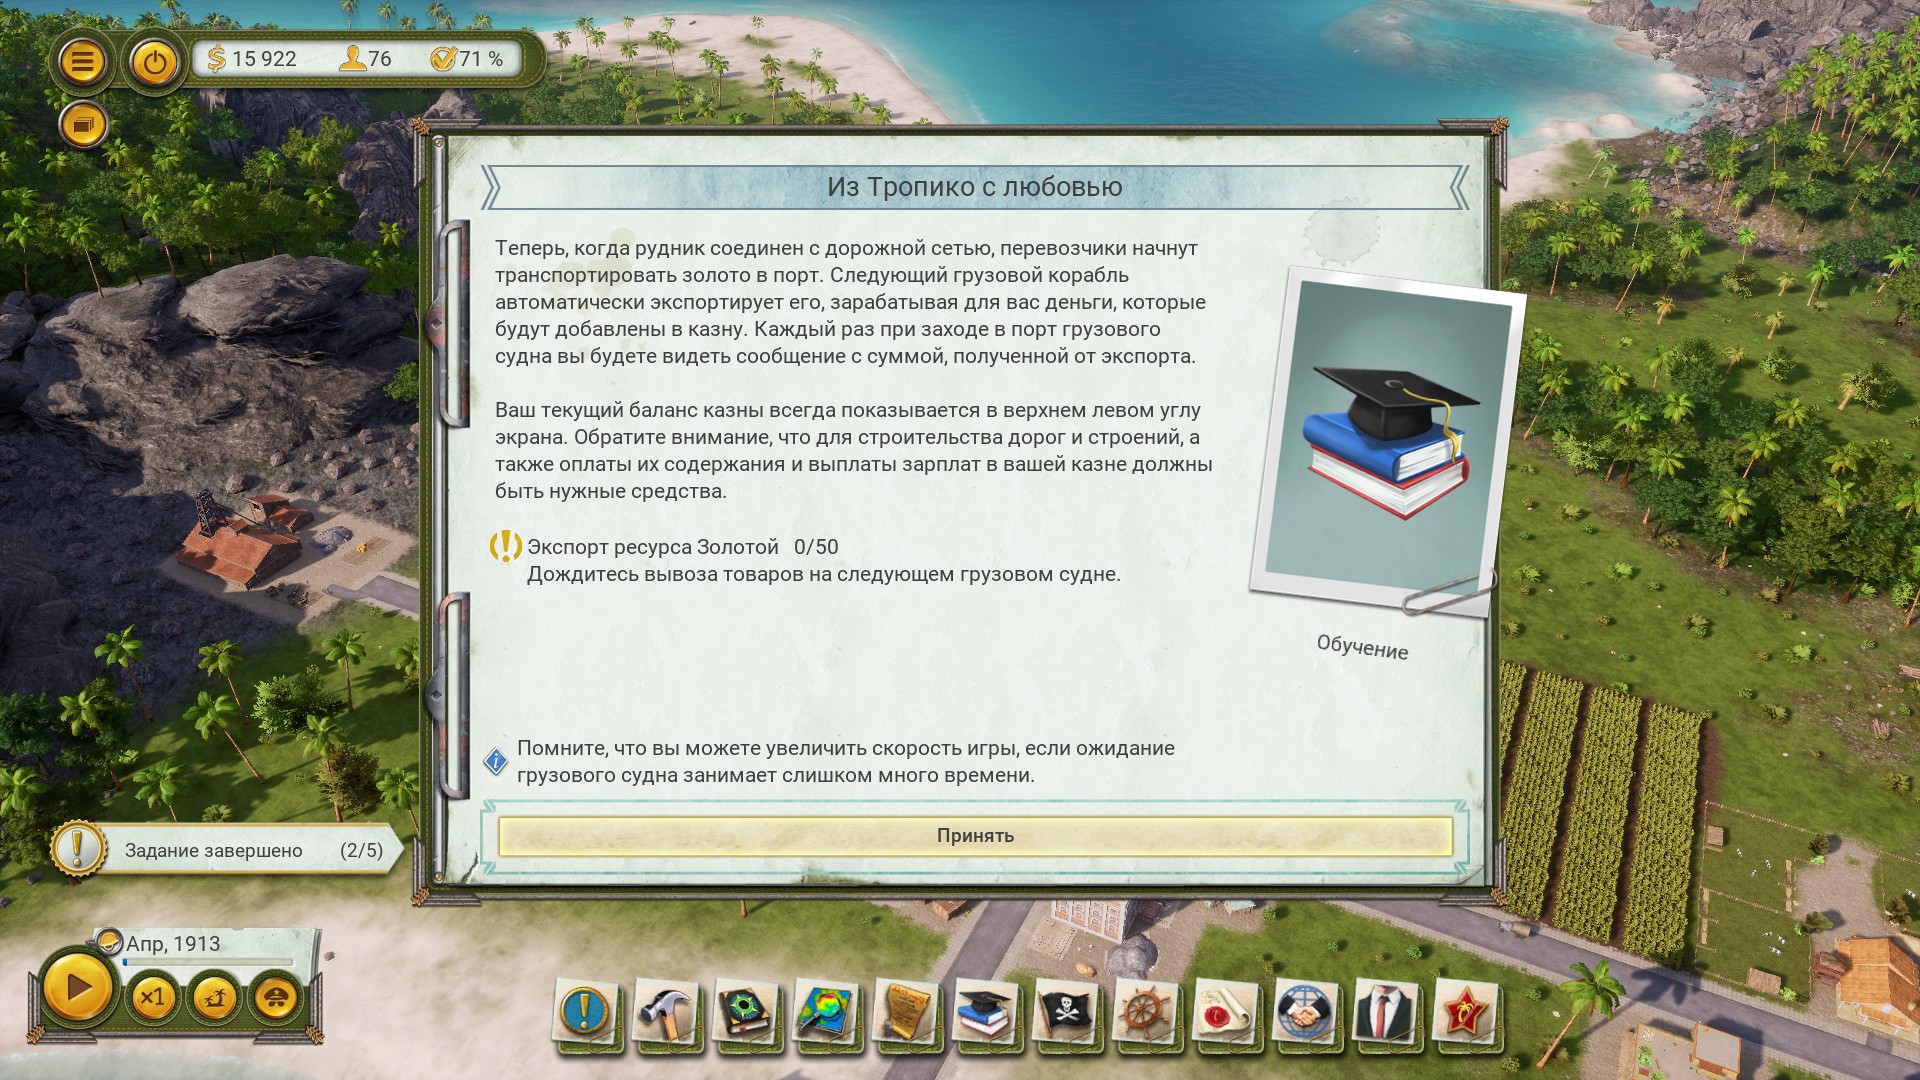
Task: Click the general's cap and sunglasses button
Action: 276,997
